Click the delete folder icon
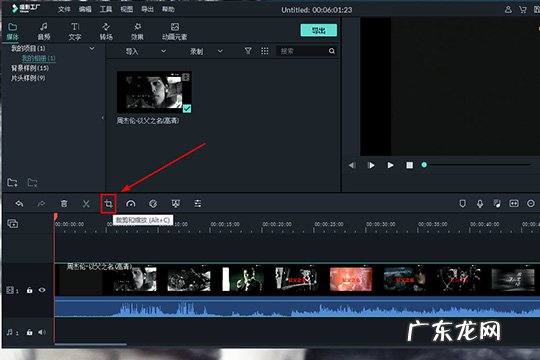This screenshot has height=360, width=540. (32, 183)
